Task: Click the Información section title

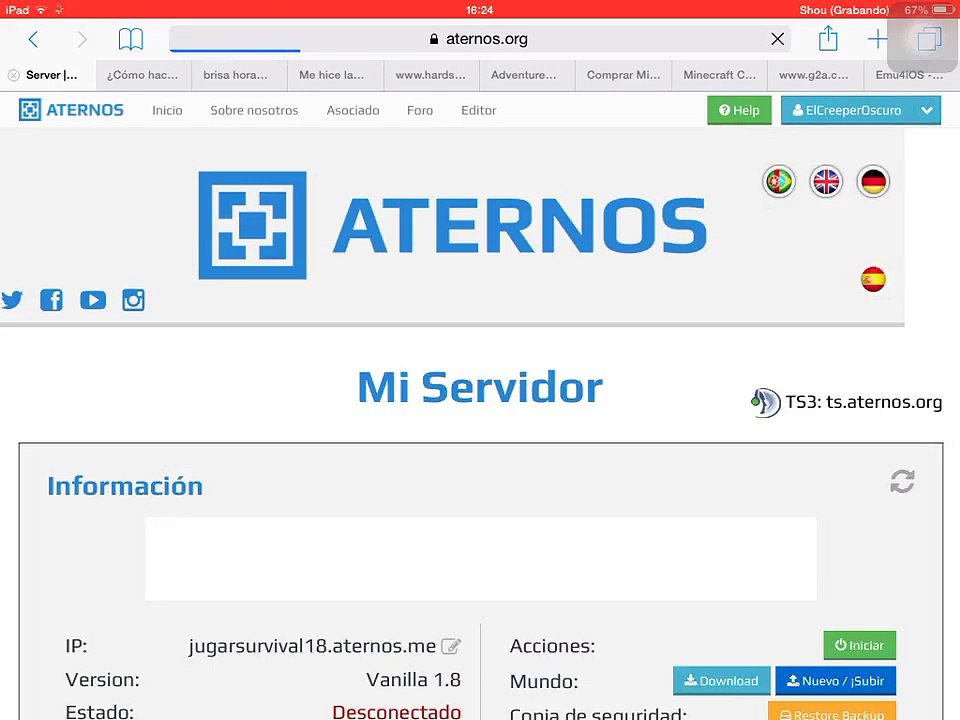Action: click(x=125, y=486)
